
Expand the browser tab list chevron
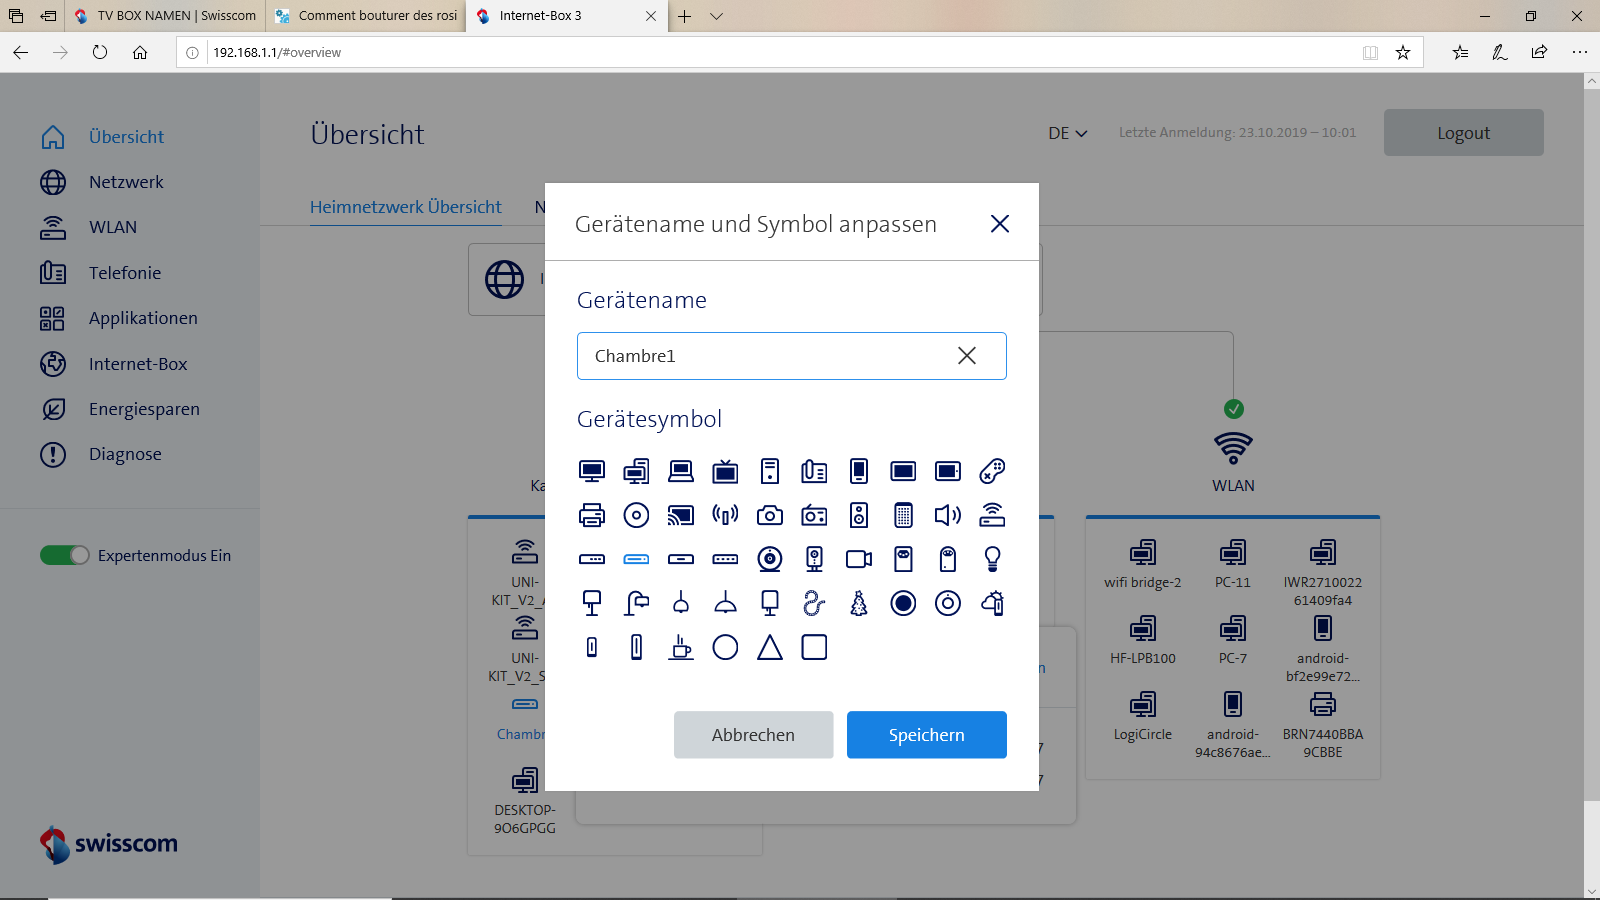[x=716, y=16]
